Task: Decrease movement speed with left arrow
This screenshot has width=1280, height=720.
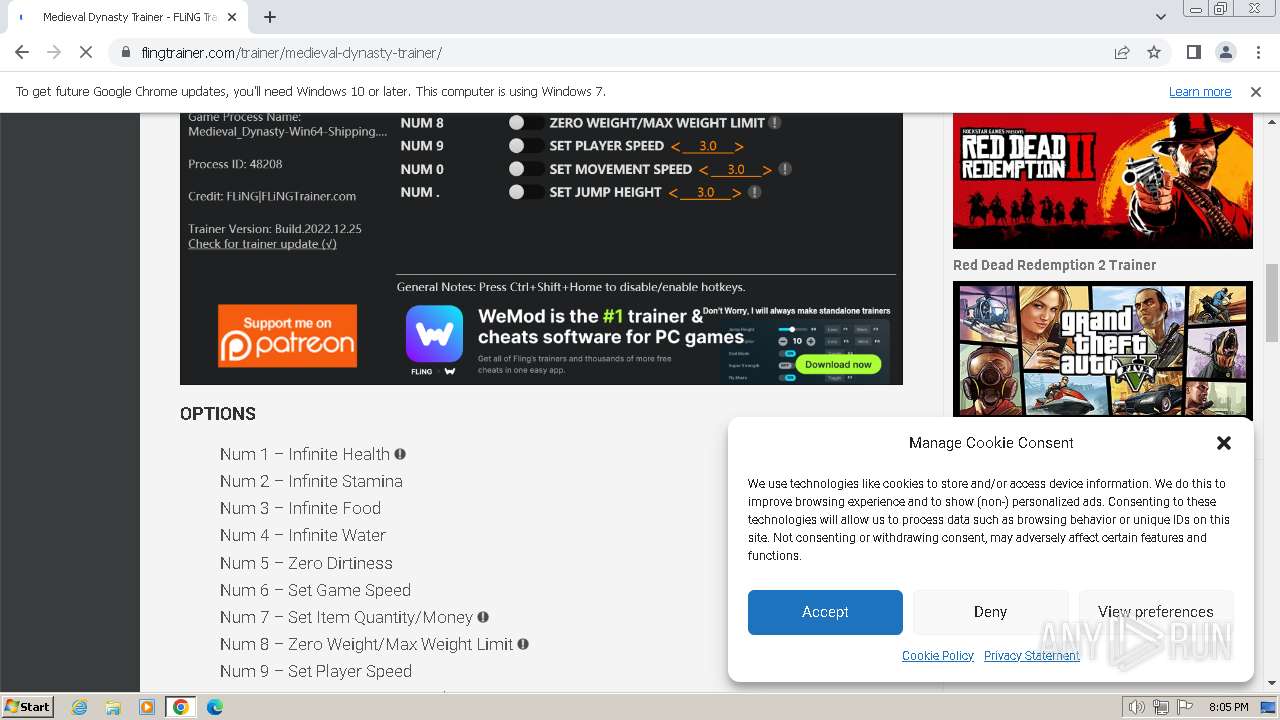Action: [x=703, y=170]
